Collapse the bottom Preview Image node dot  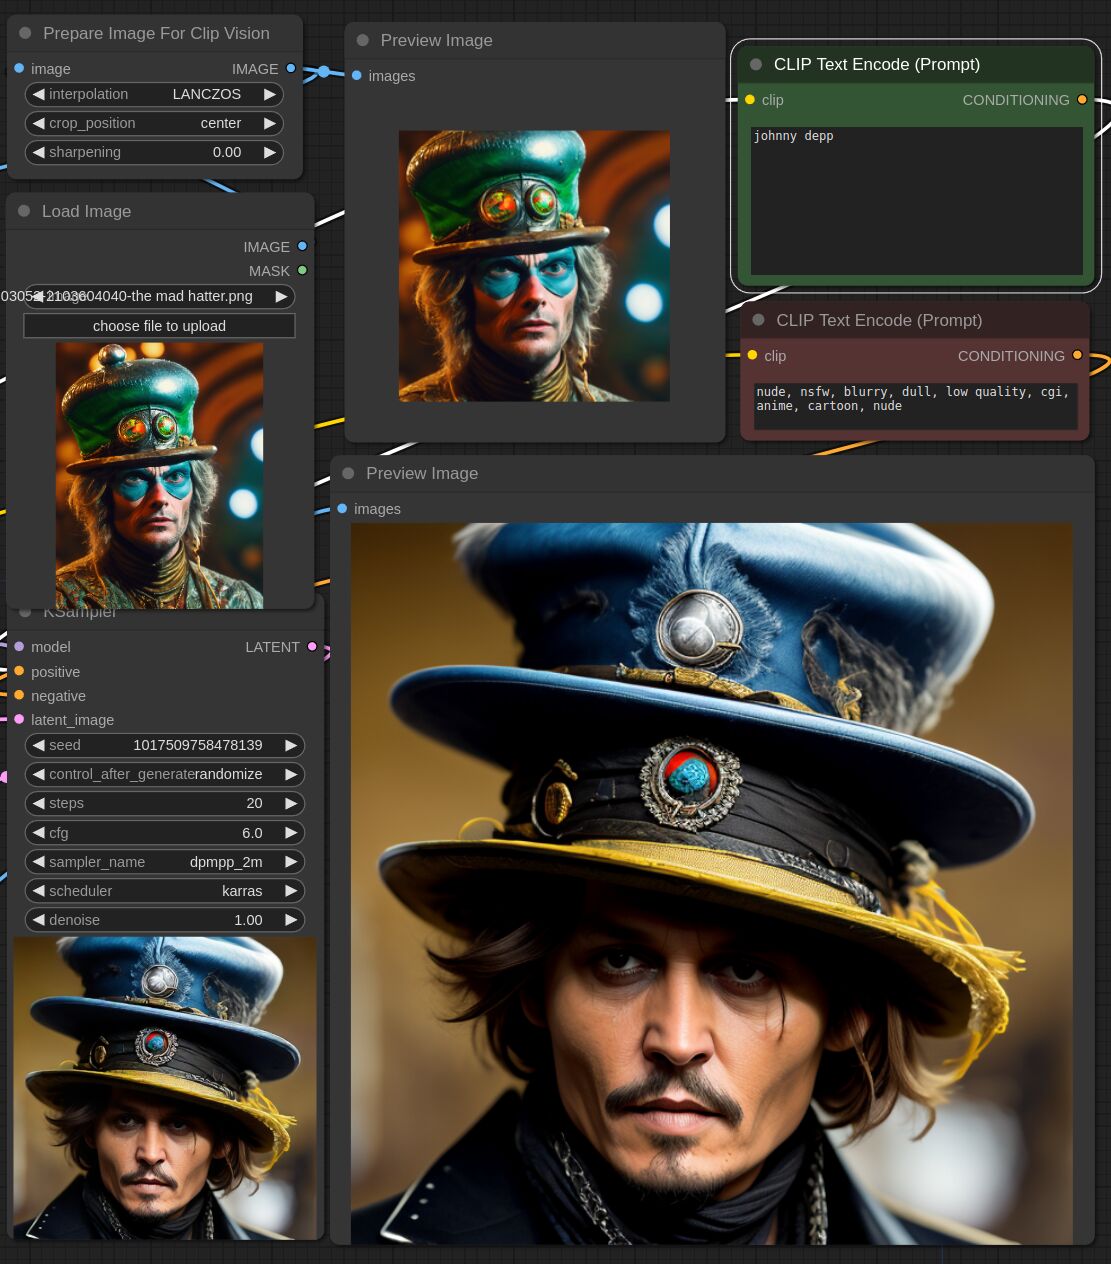point(348,473)
